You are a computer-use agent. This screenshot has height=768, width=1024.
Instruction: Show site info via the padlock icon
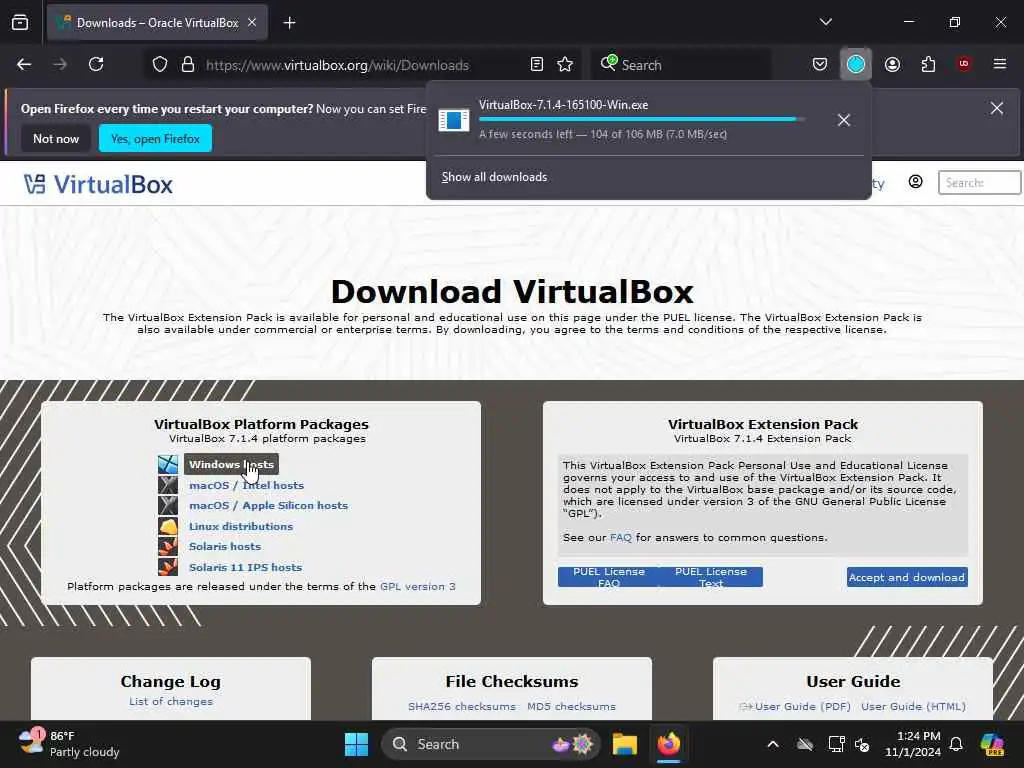coord(188,65)
